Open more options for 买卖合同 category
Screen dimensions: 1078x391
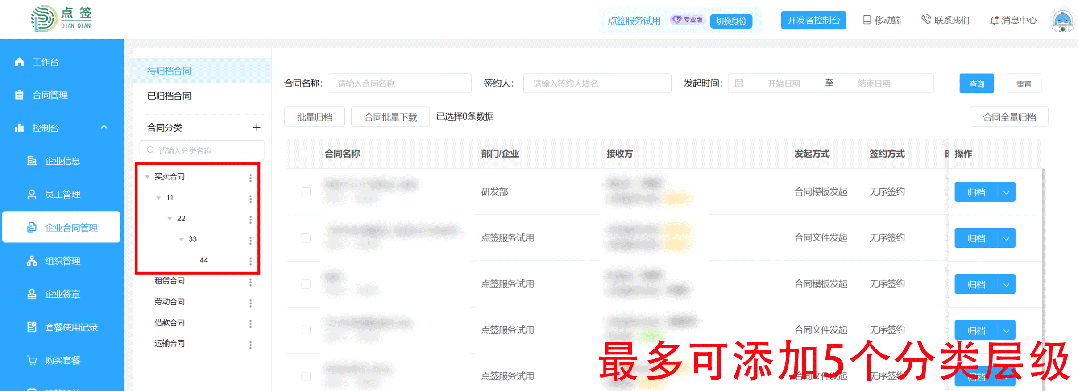250,178
